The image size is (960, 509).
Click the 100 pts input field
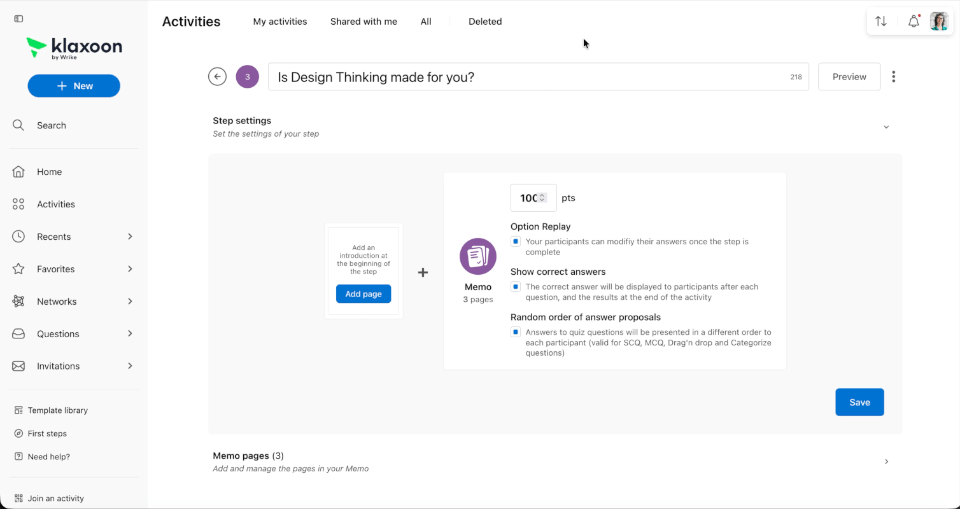(x=533, y=198)
